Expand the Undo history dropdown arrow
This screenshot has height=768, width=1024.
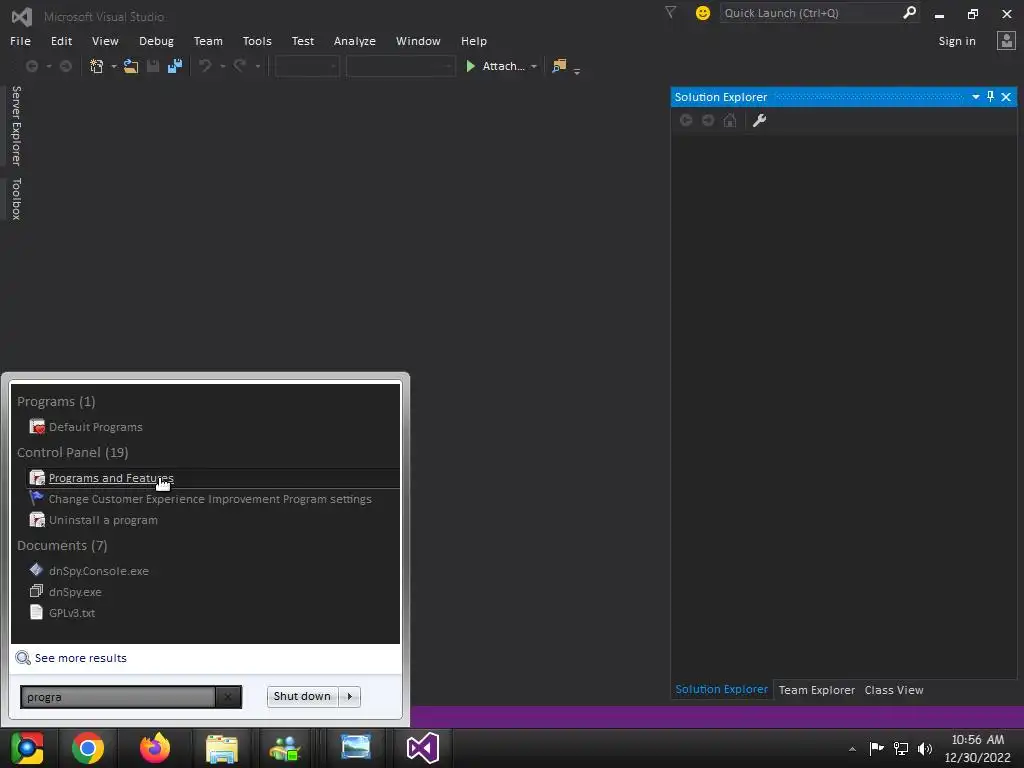pos(223,67)
